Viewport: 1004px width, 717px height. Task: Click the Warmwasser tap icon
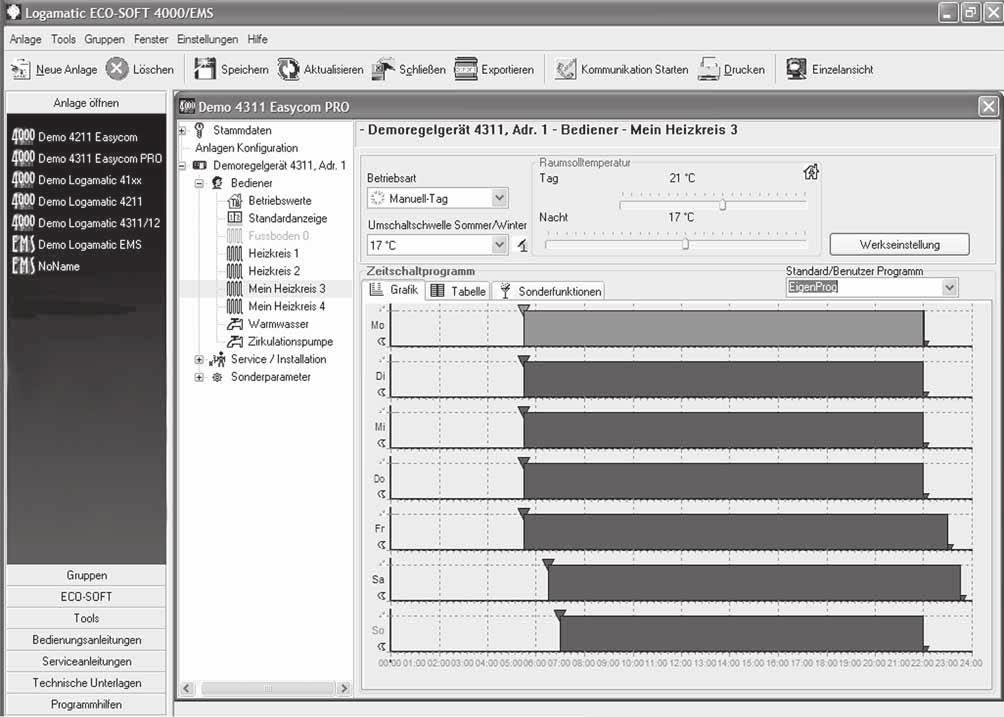(235, 324)
